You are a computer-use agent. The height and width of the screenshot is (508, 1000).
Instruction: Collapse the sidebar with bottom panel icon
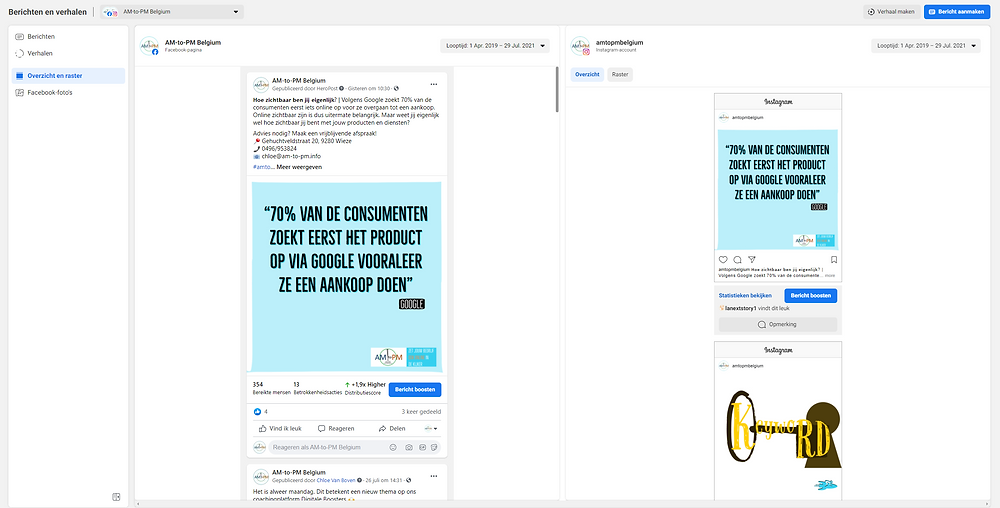coord(116,497)
